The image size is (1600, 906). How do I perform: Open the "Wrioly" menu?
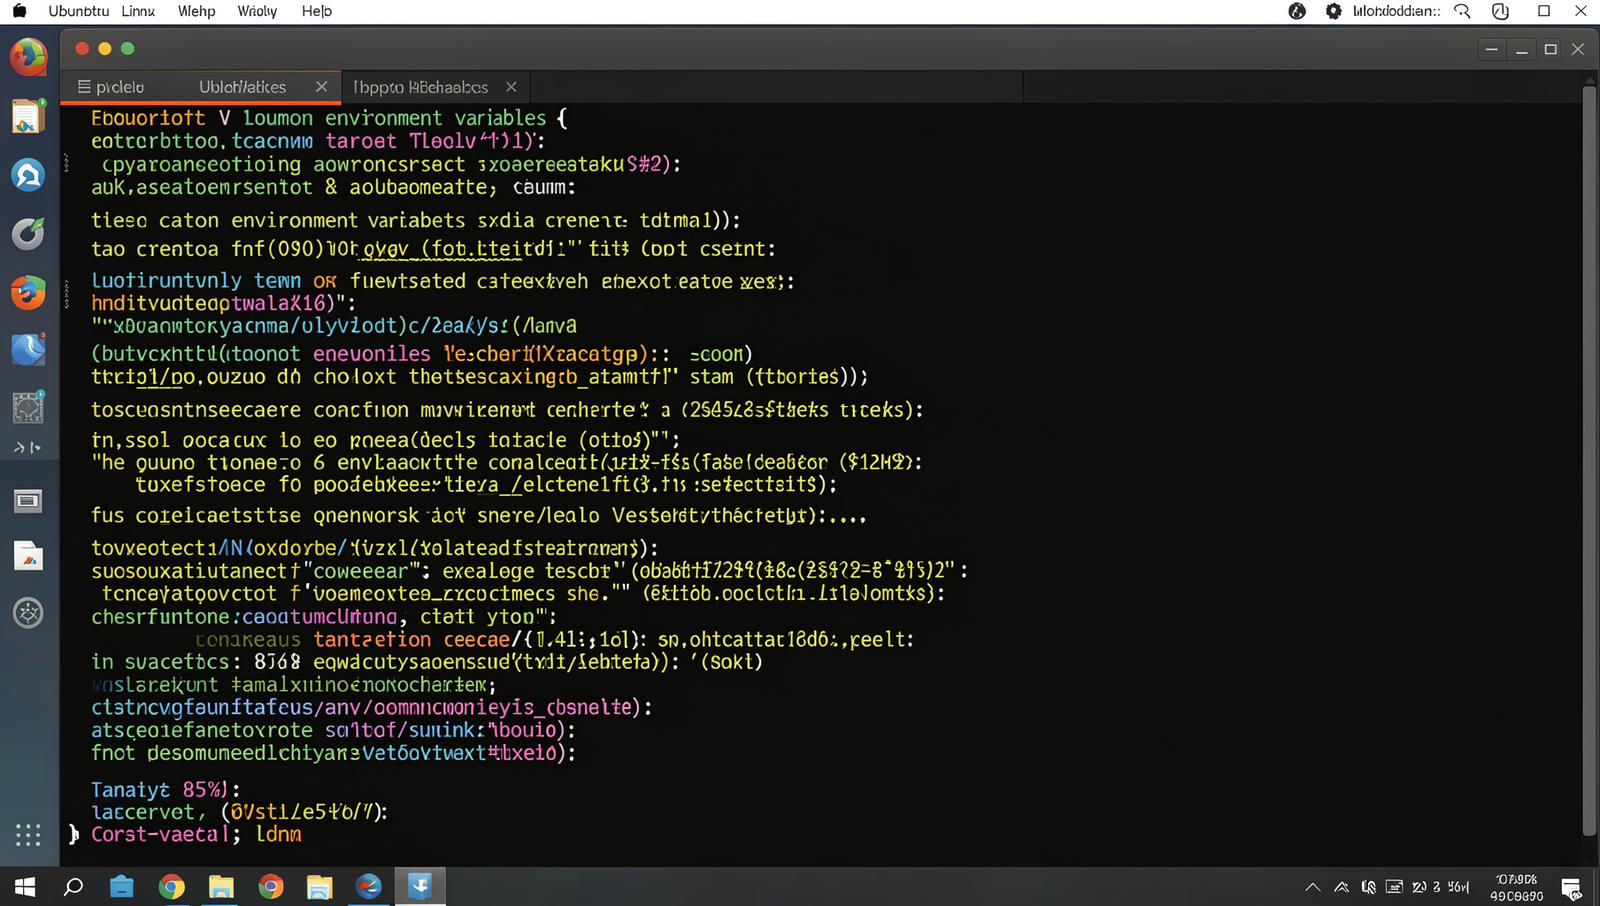point(257,11)
